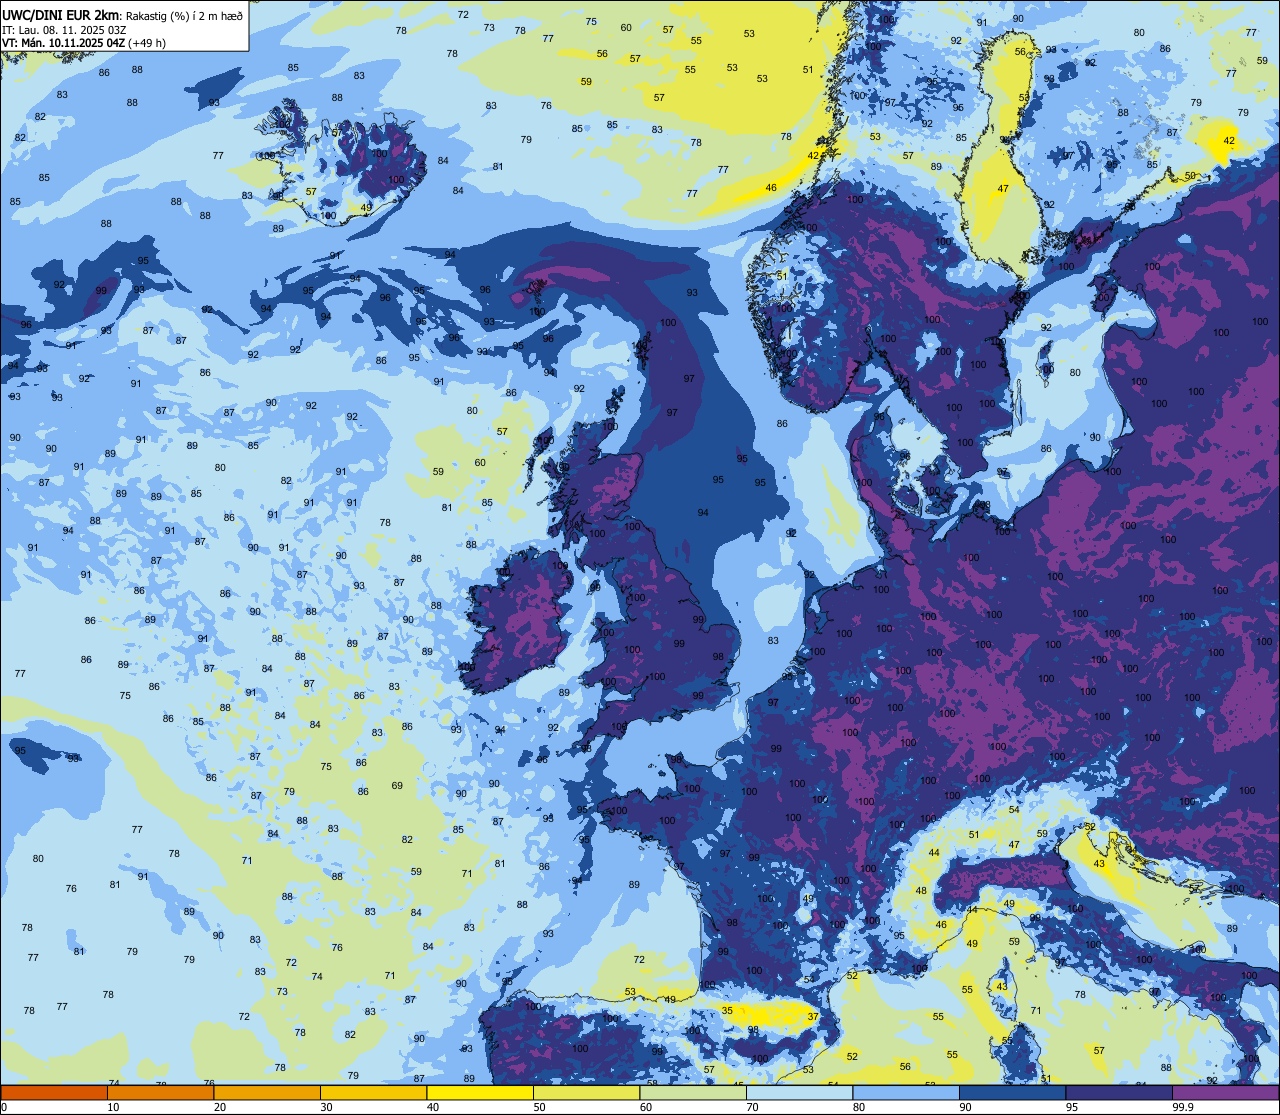Click the '10' legend tick label
The image size is (1280, 1115).
(x=113, y=1107)
